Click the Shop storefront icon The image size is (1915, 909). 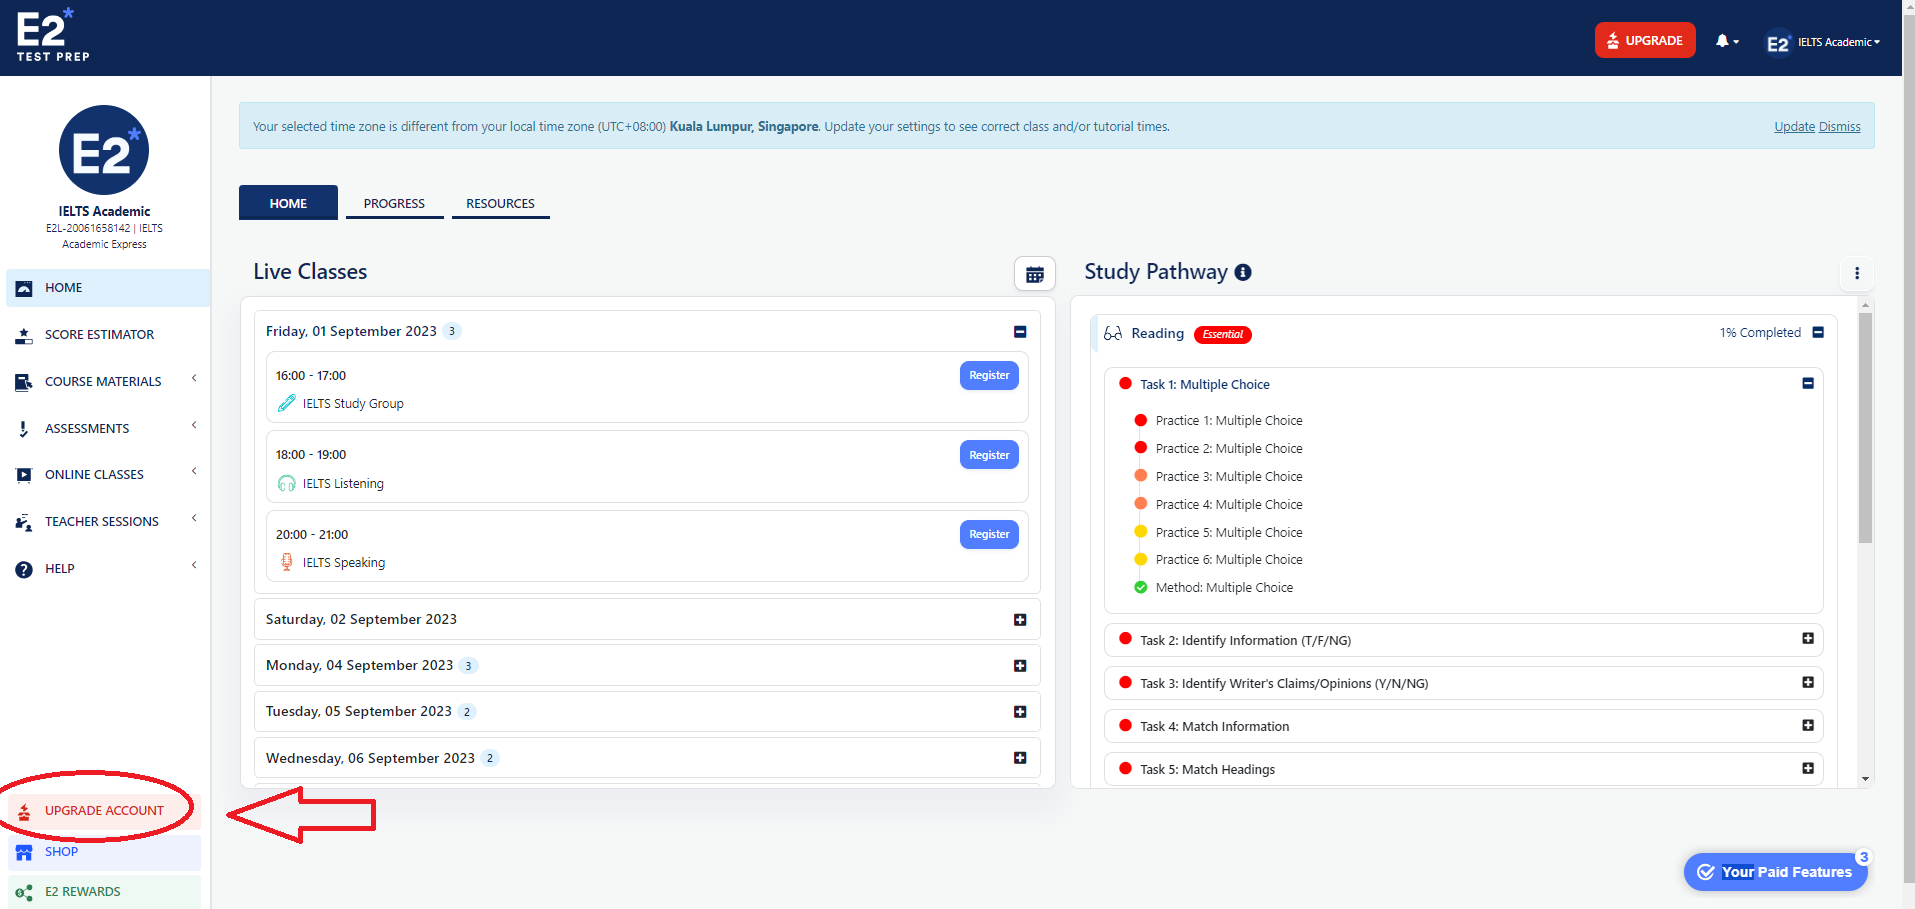coord(24,853)
